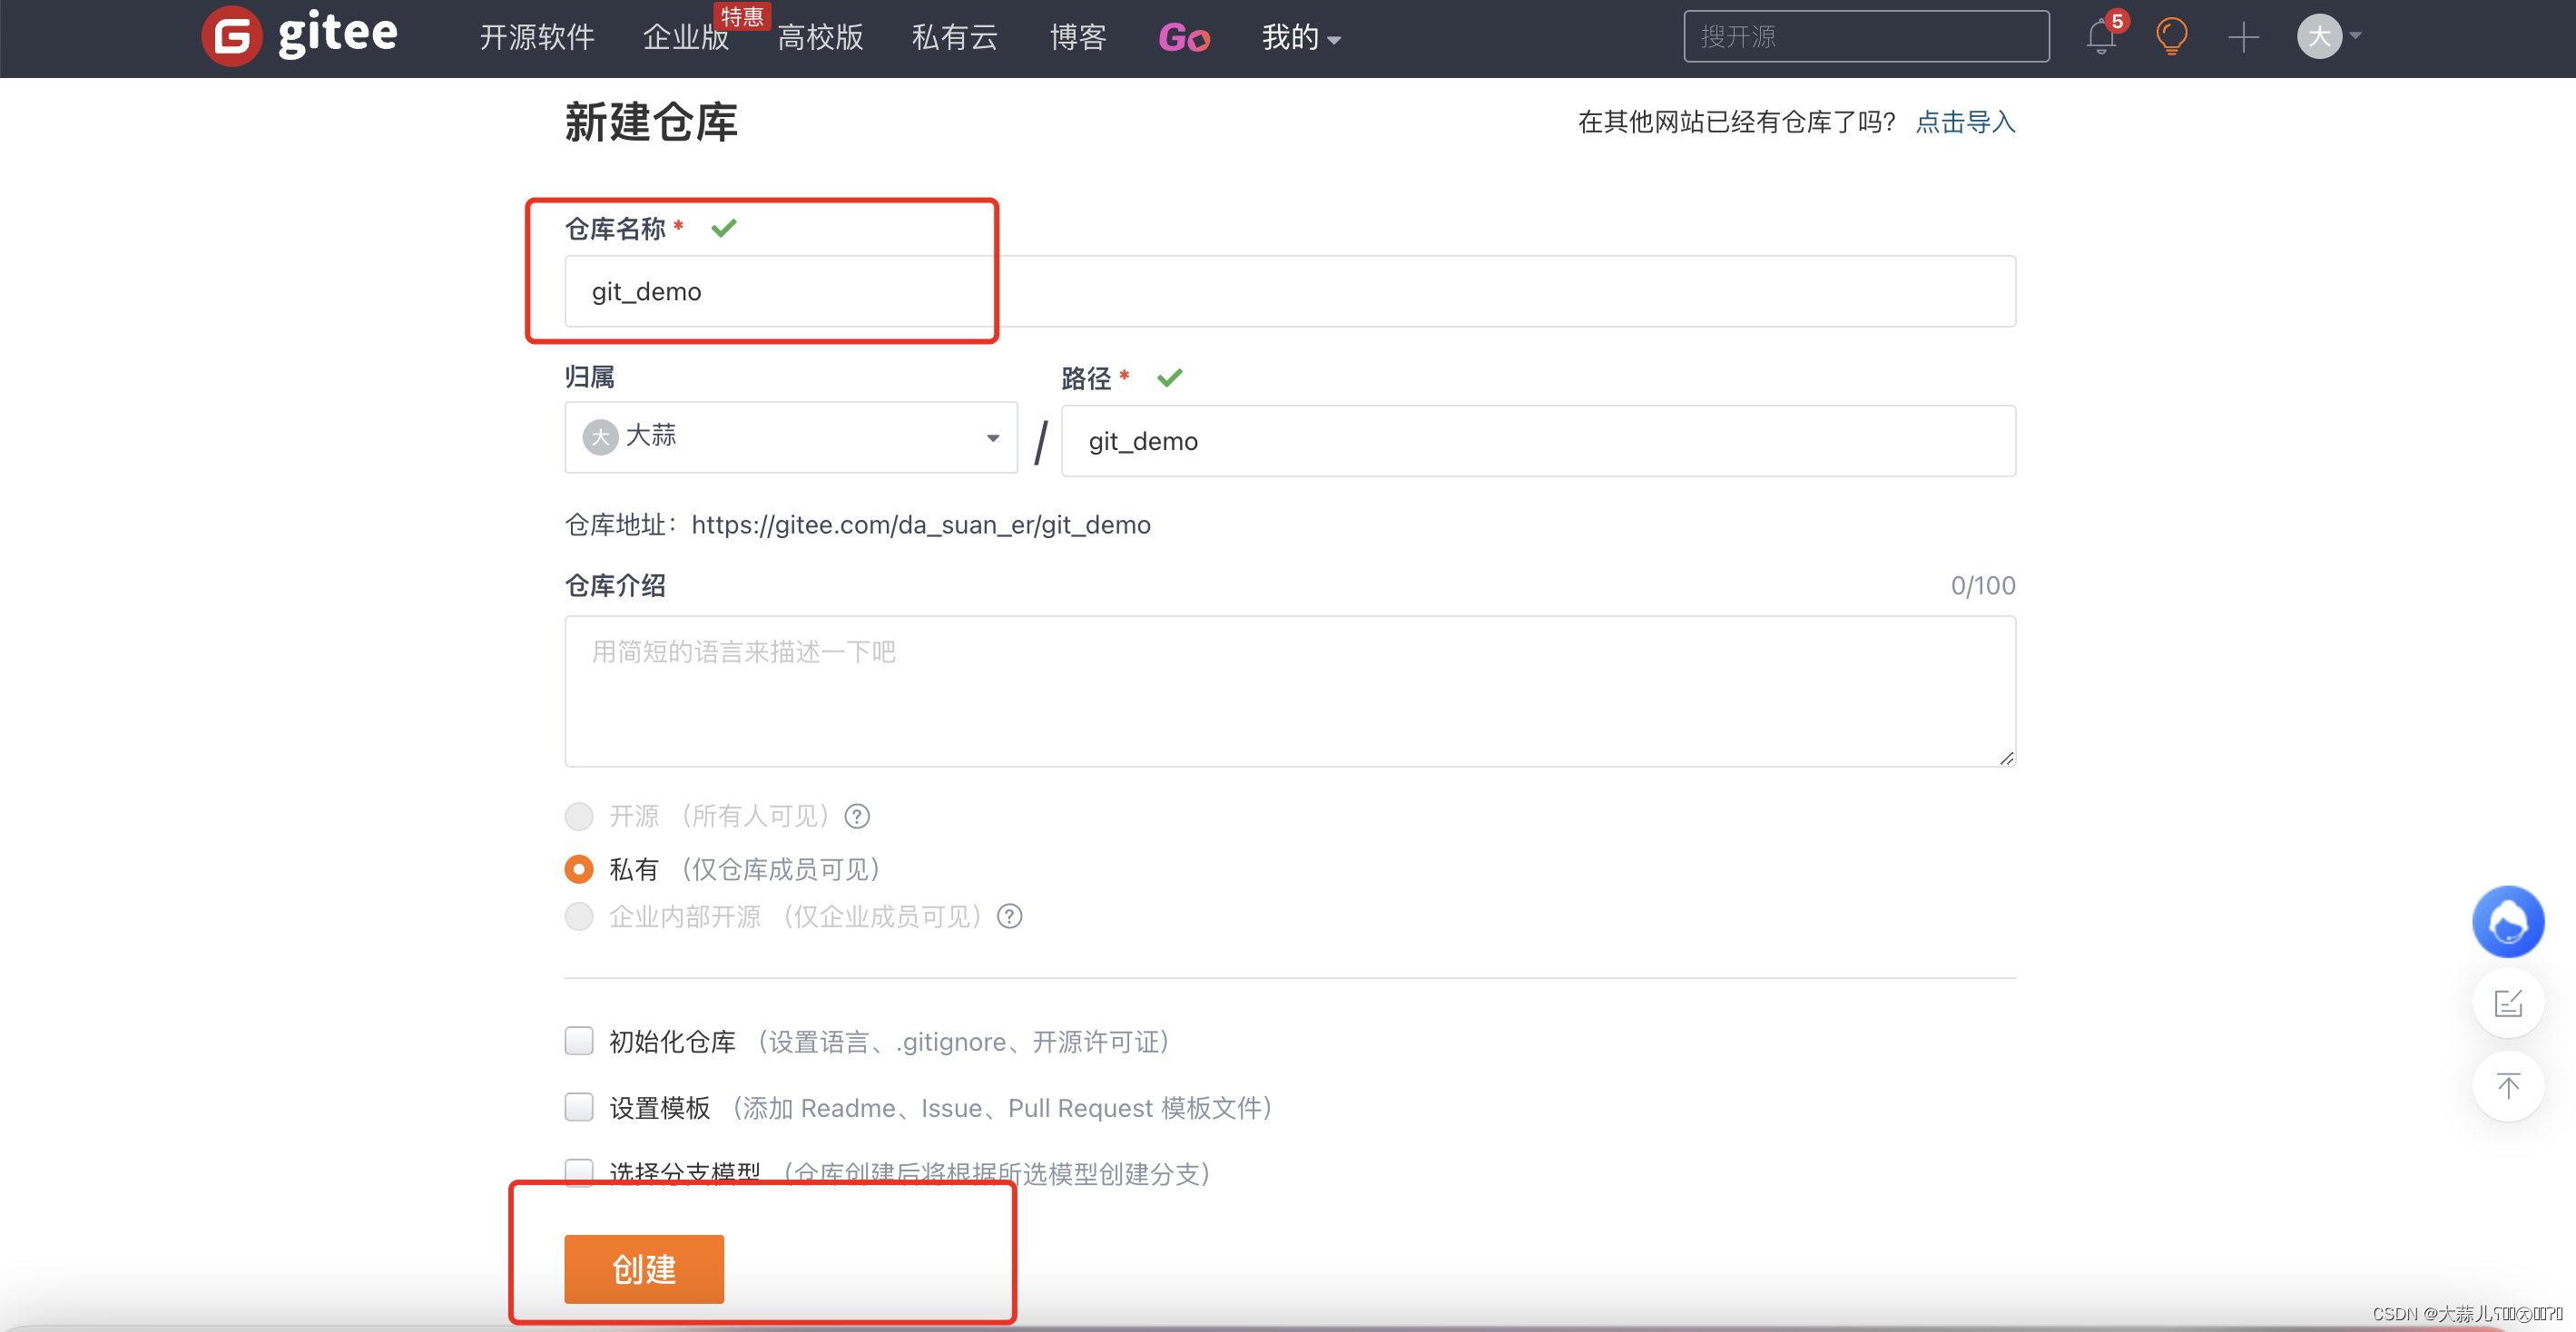Open the floating customer service chat icon

click(2508, 921)
